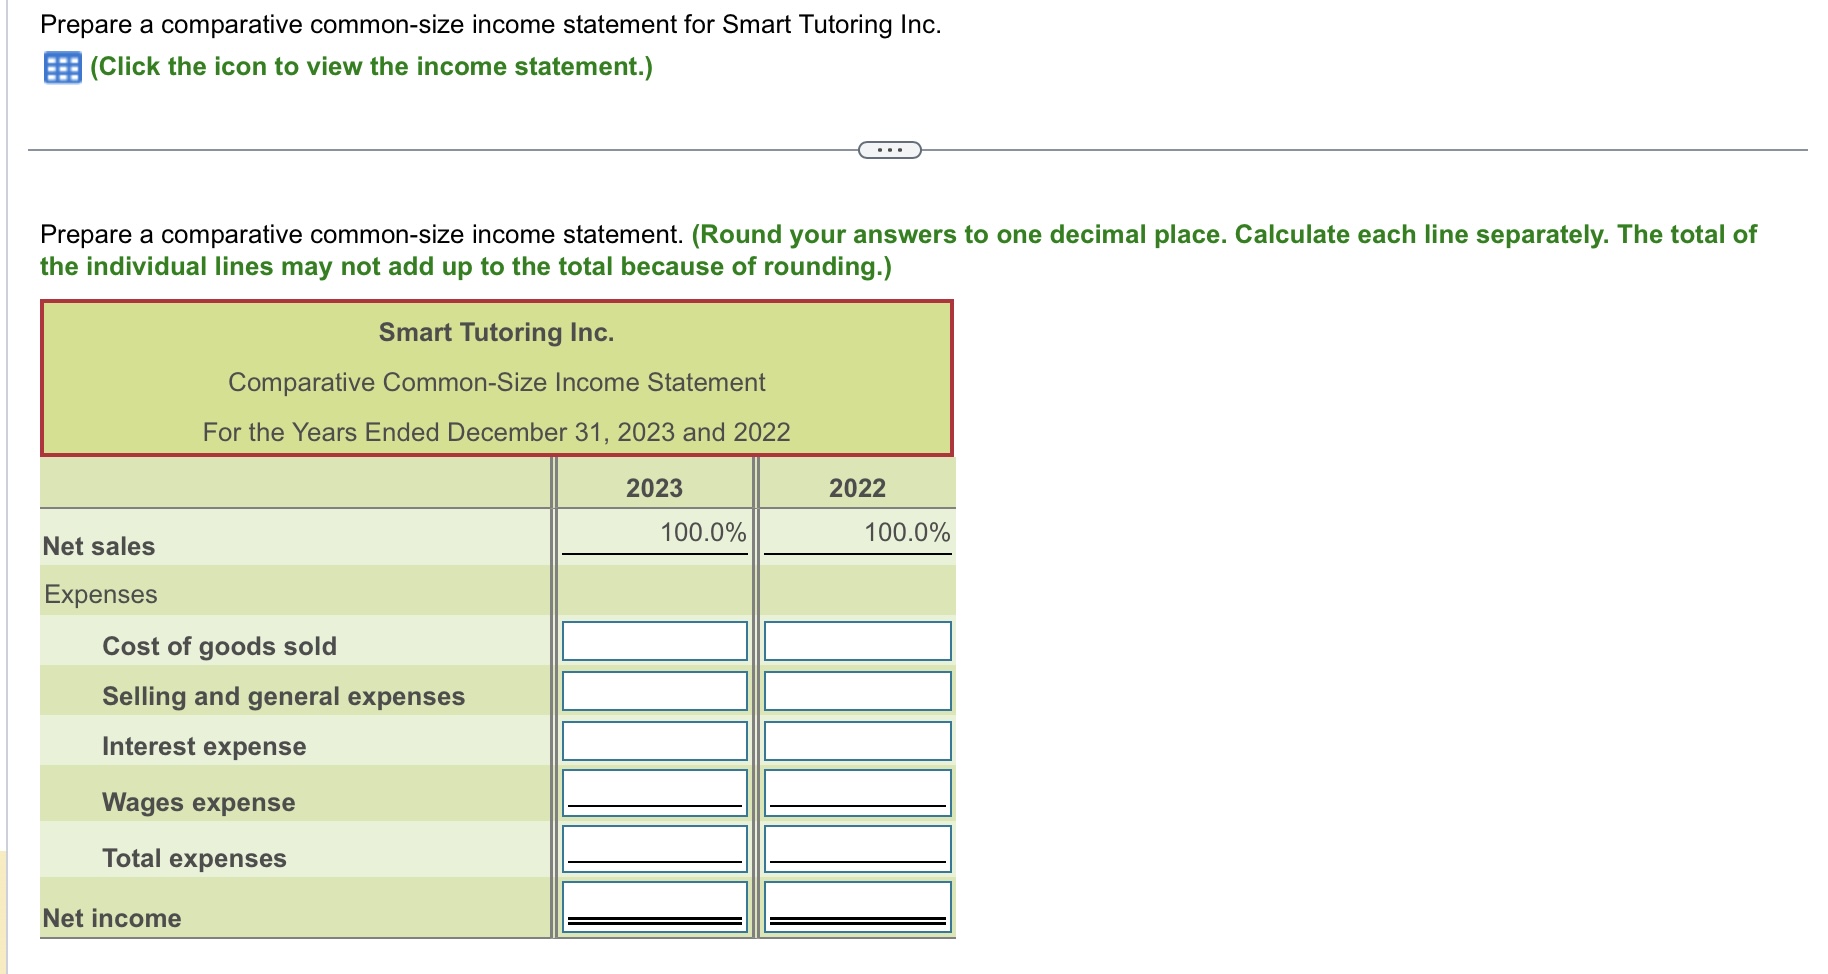Select the Wages expense 2023 input field
The width and height of the screenshot is (1828, 974).
[654, 793]
